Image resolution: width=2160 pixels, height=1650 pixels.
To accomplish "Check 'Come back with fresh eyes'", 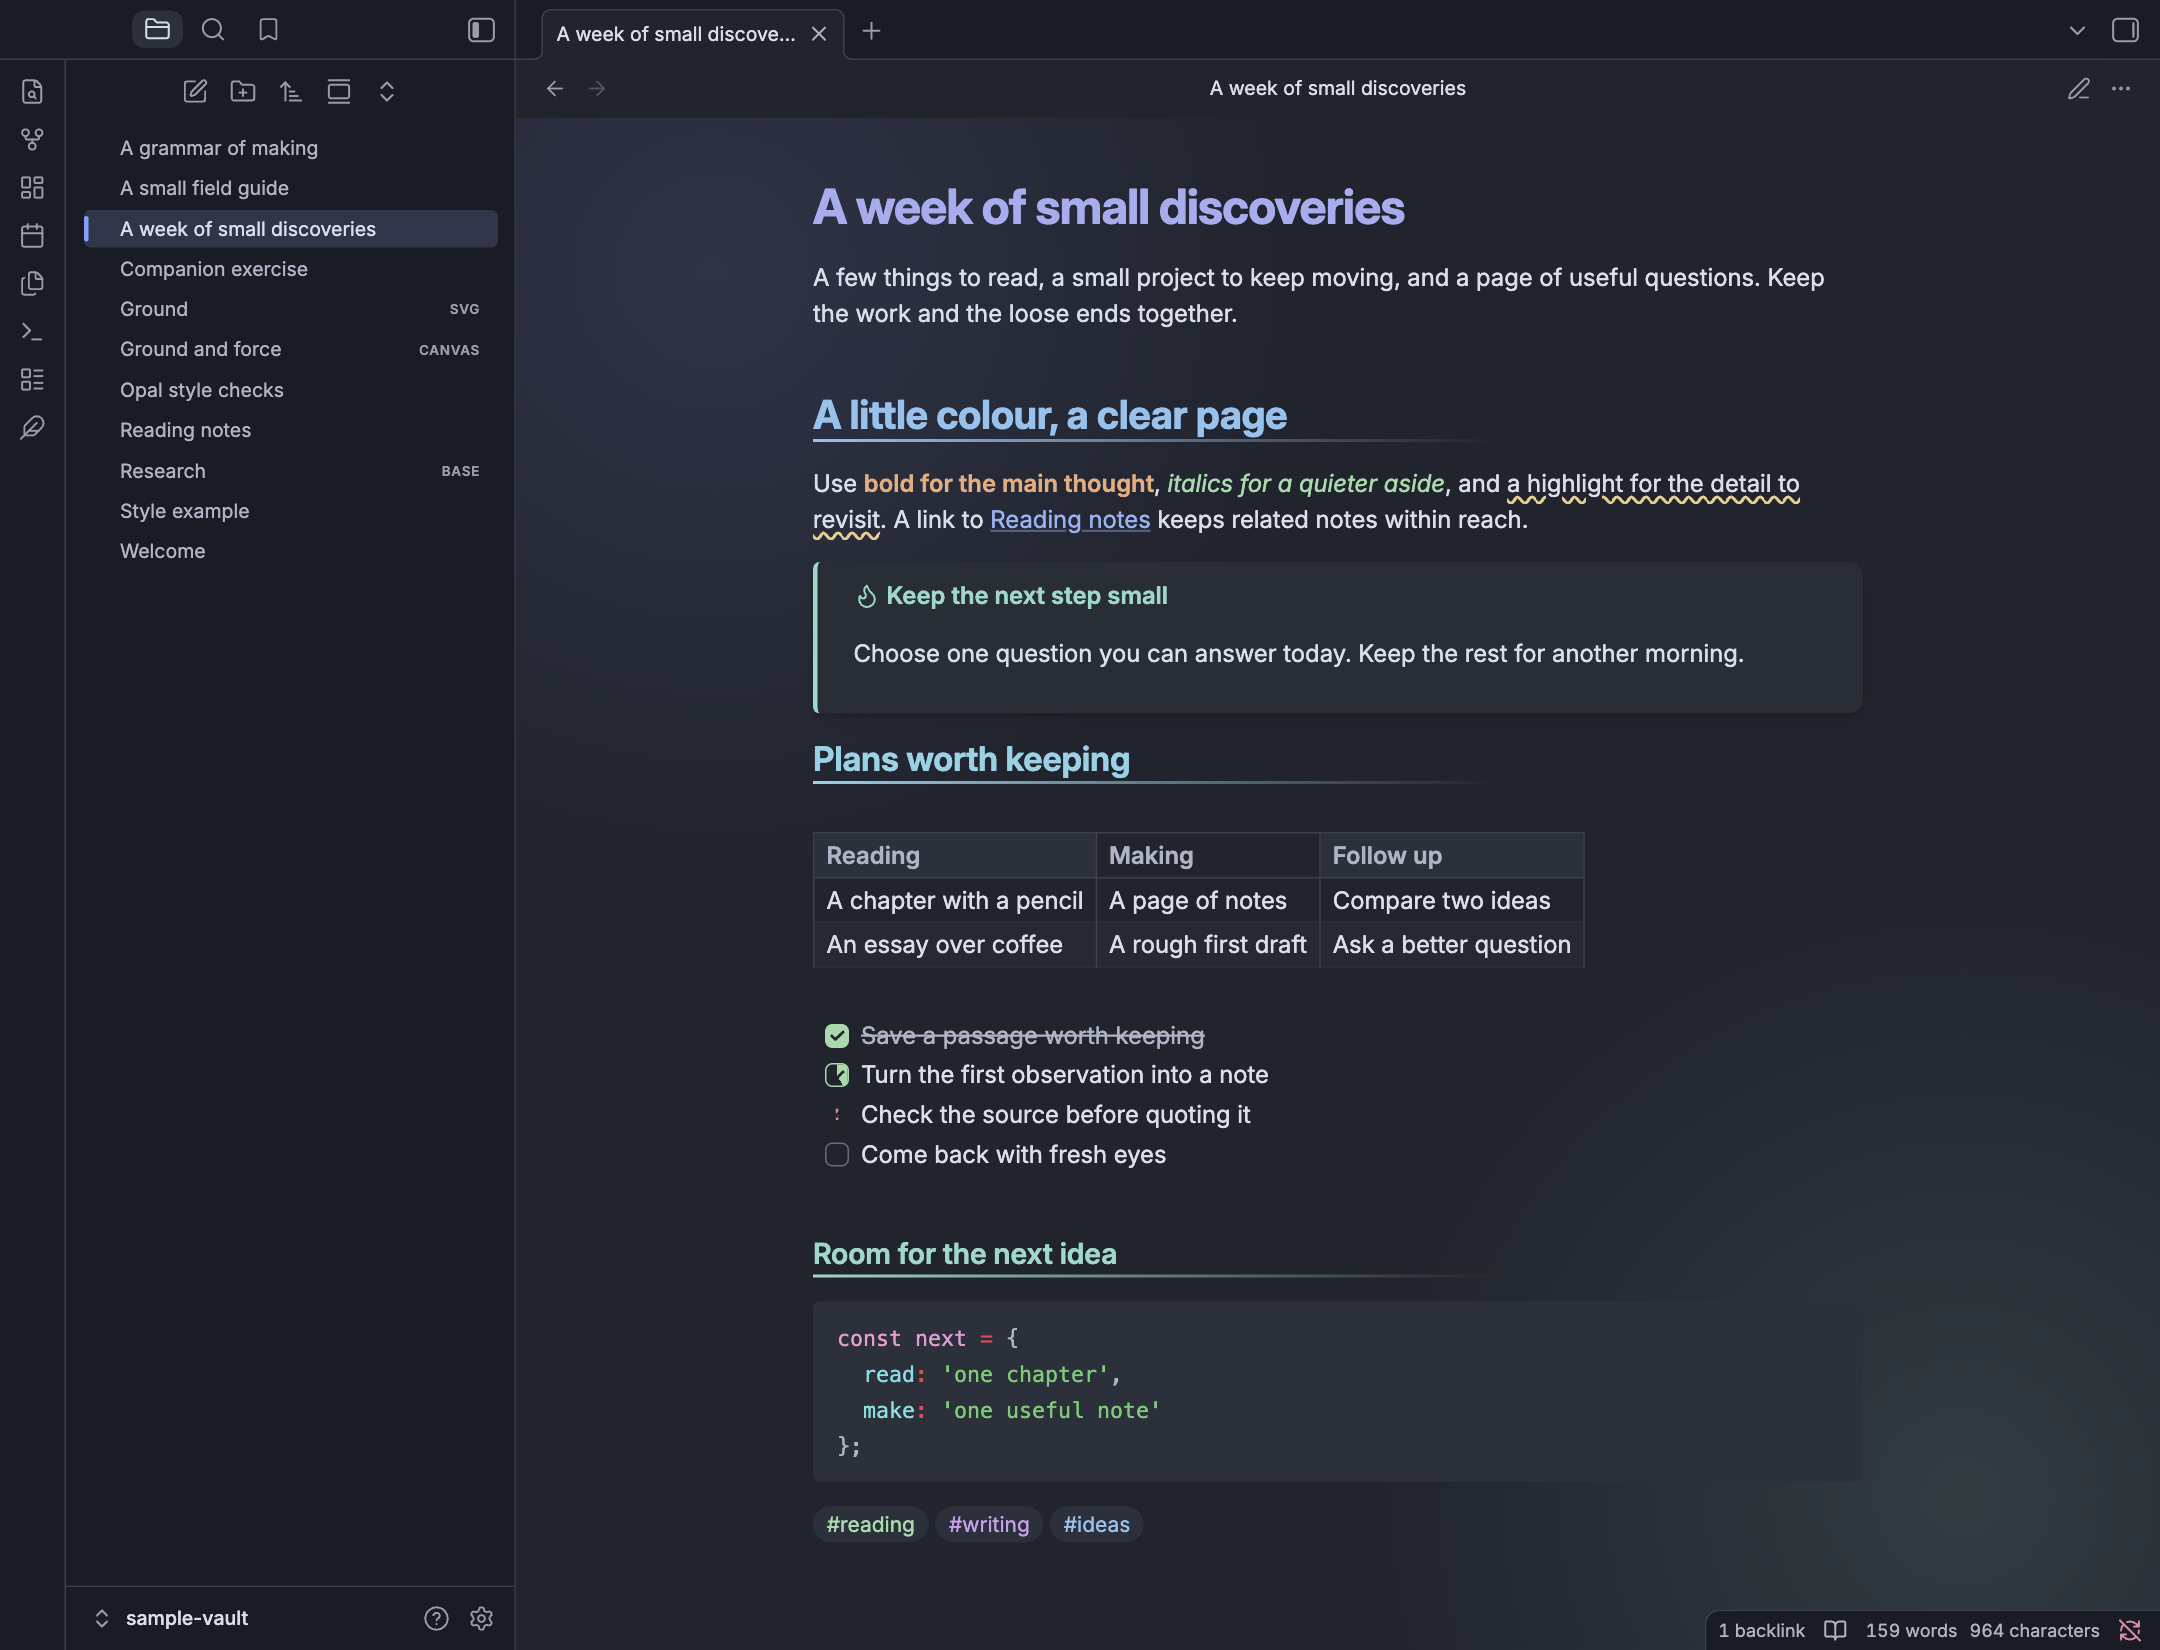I will point(837,1155).
